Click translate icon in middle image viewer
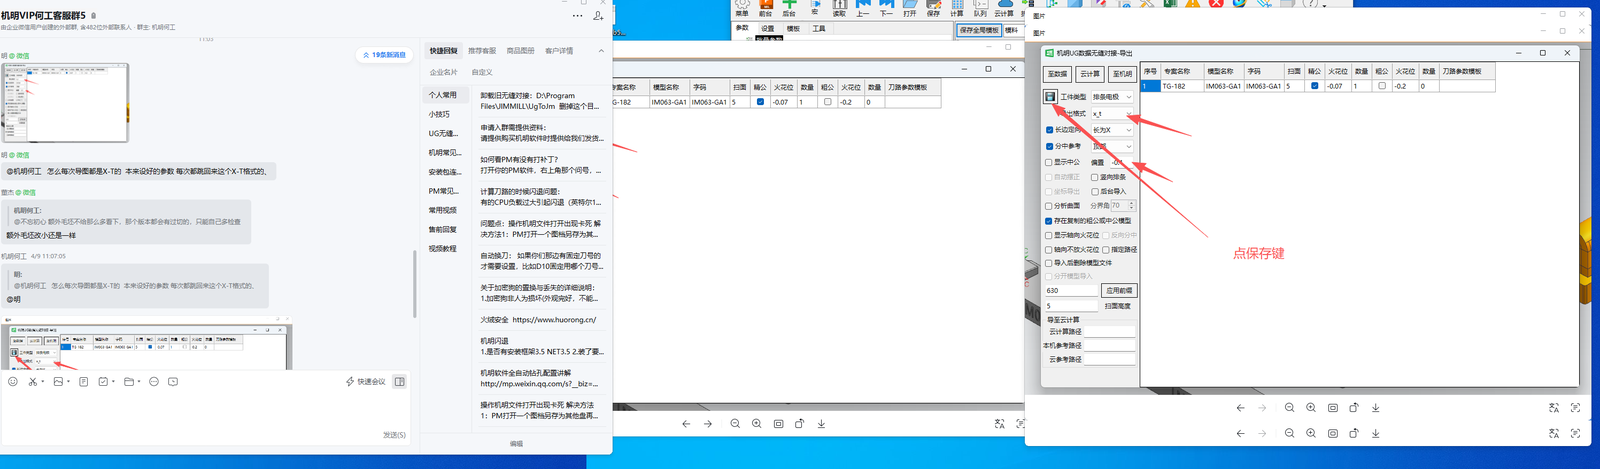Viewport: 1600px width, 469px height. (x=999, y=424)
